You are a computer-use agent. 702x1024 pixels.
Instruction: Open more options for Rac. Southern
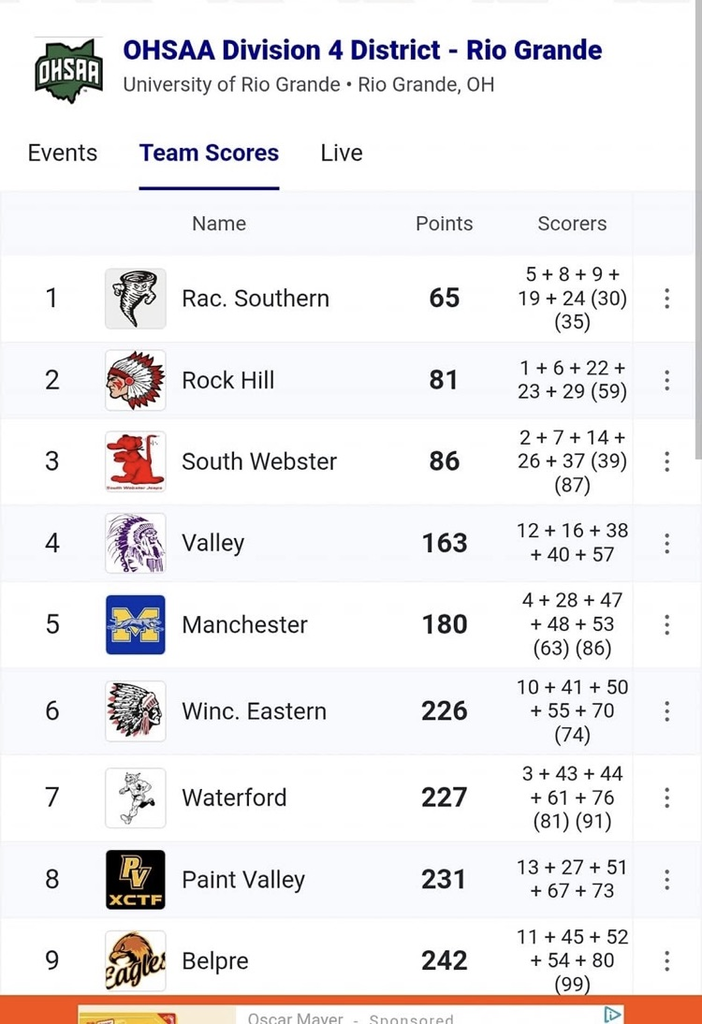pyautogui.click(x=667, y=298)
